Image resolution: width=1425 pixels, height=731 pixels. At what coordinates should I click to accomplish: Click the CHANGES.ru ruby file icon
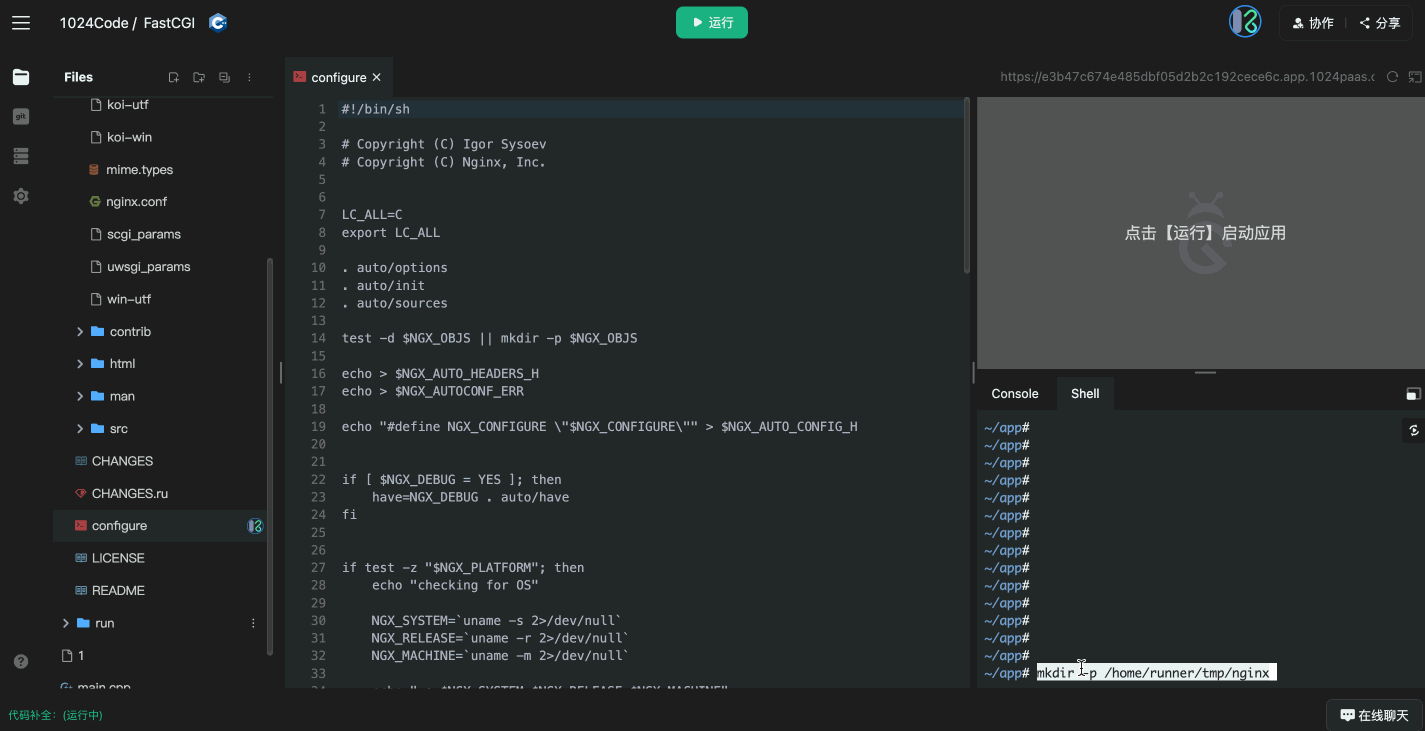click(81, 494)
